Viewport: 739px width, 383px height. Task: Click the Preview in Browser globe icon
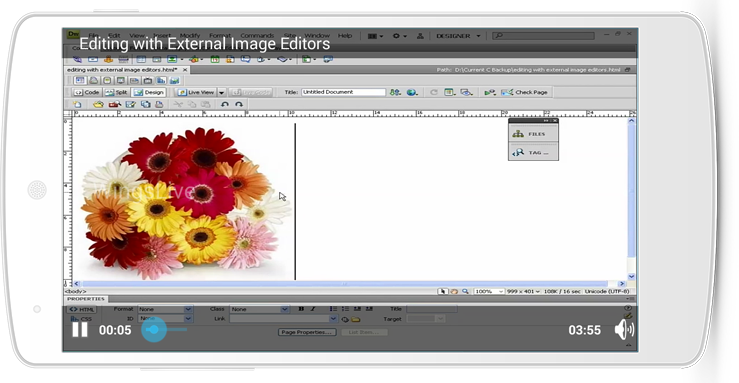(x=412, y=92)
